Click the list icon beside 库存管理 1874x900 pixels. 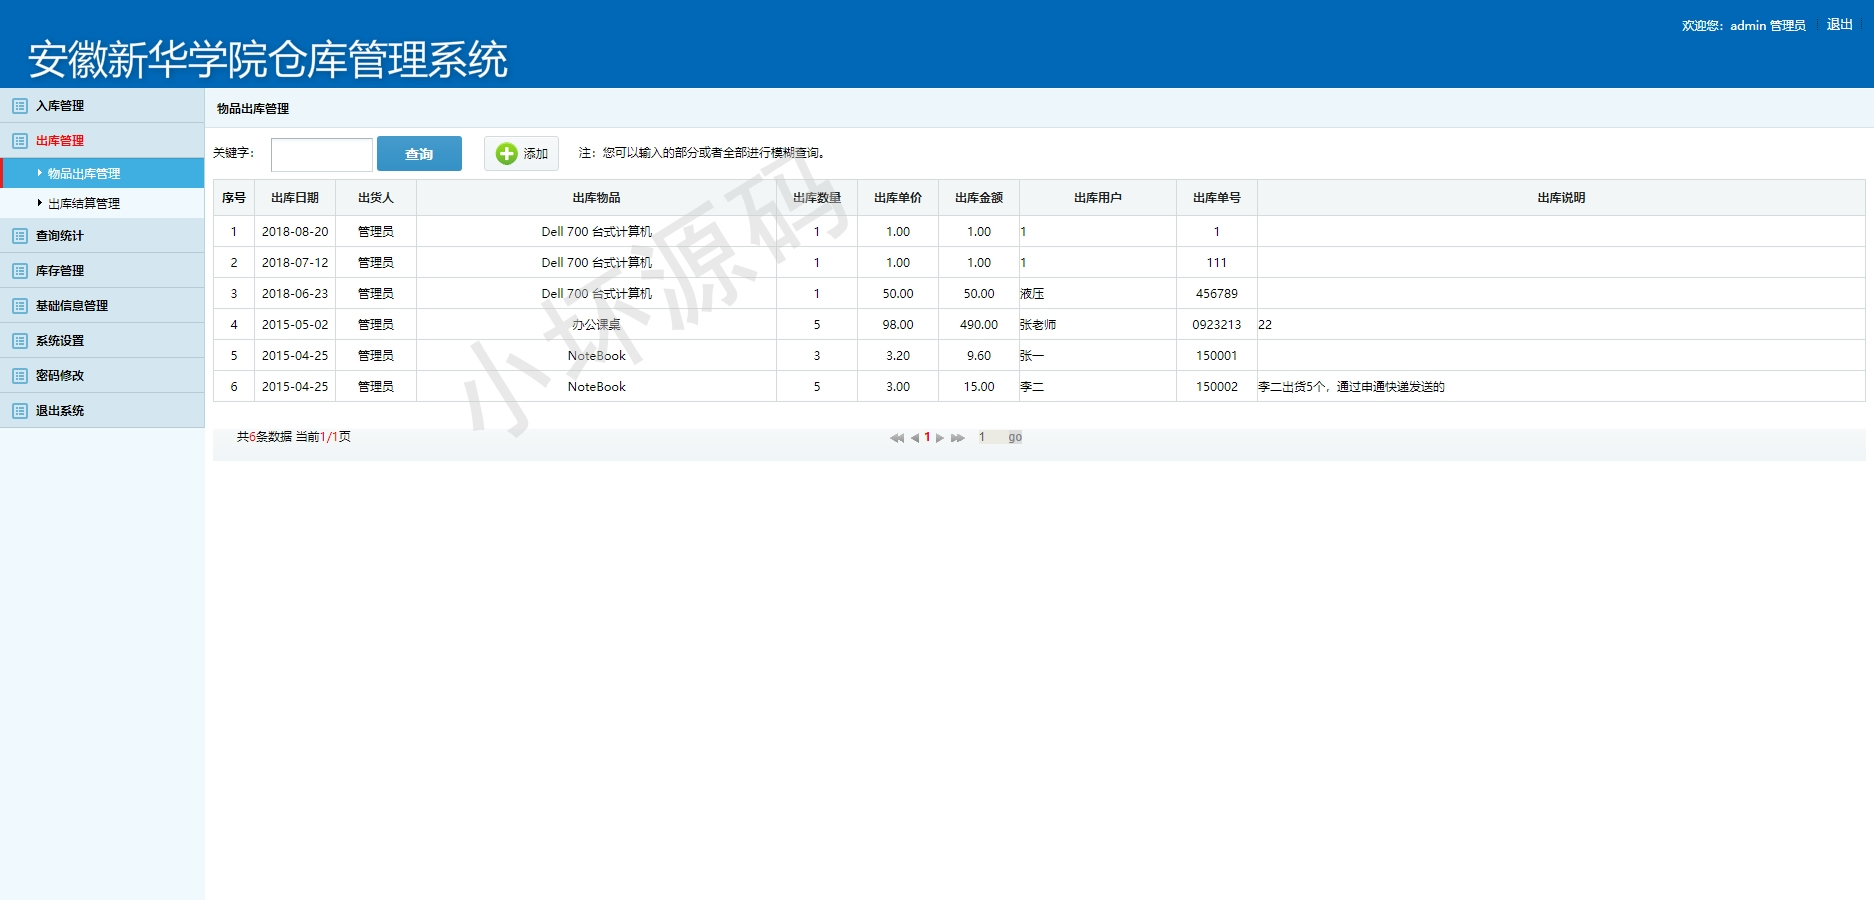(20, 271)
